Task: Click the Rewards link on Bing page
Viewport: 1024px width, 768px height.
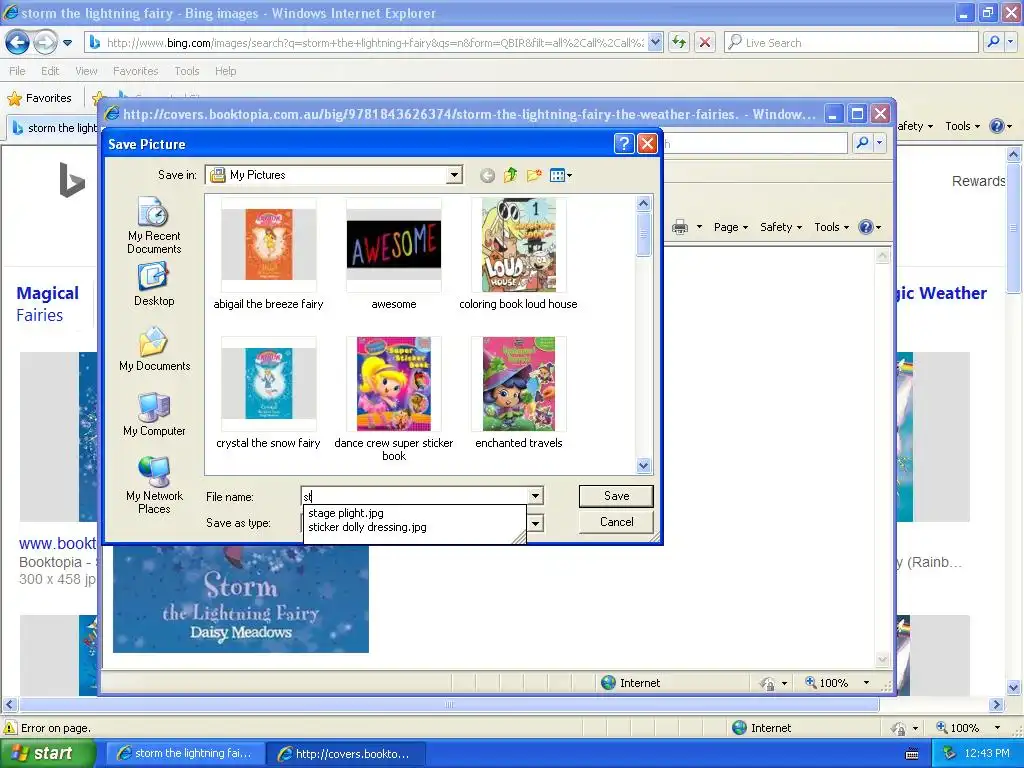Action: [x=978, y=182]
